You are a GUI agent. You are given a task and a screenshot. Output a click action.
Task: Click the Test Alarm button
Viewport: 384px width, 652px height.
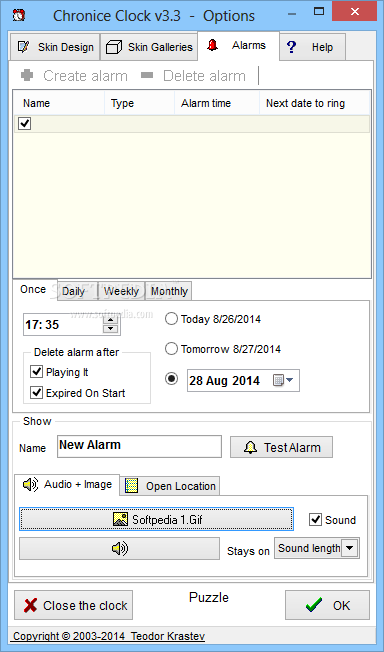pyautogui.click(x=282, y=447)
